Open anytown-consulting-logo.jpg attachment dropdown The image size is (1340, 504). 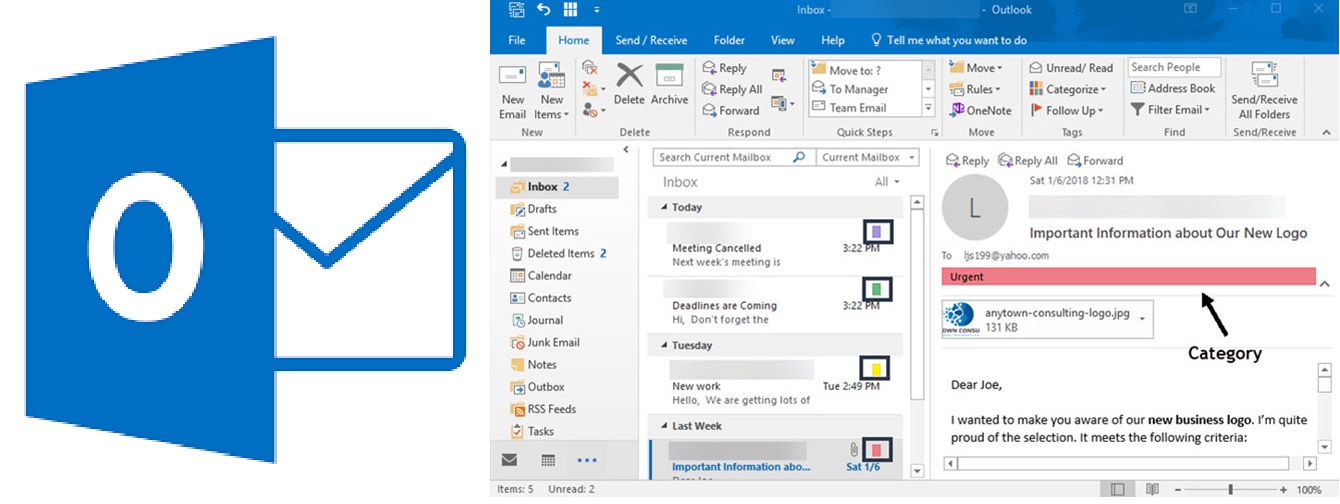[x=1141, y=320]
